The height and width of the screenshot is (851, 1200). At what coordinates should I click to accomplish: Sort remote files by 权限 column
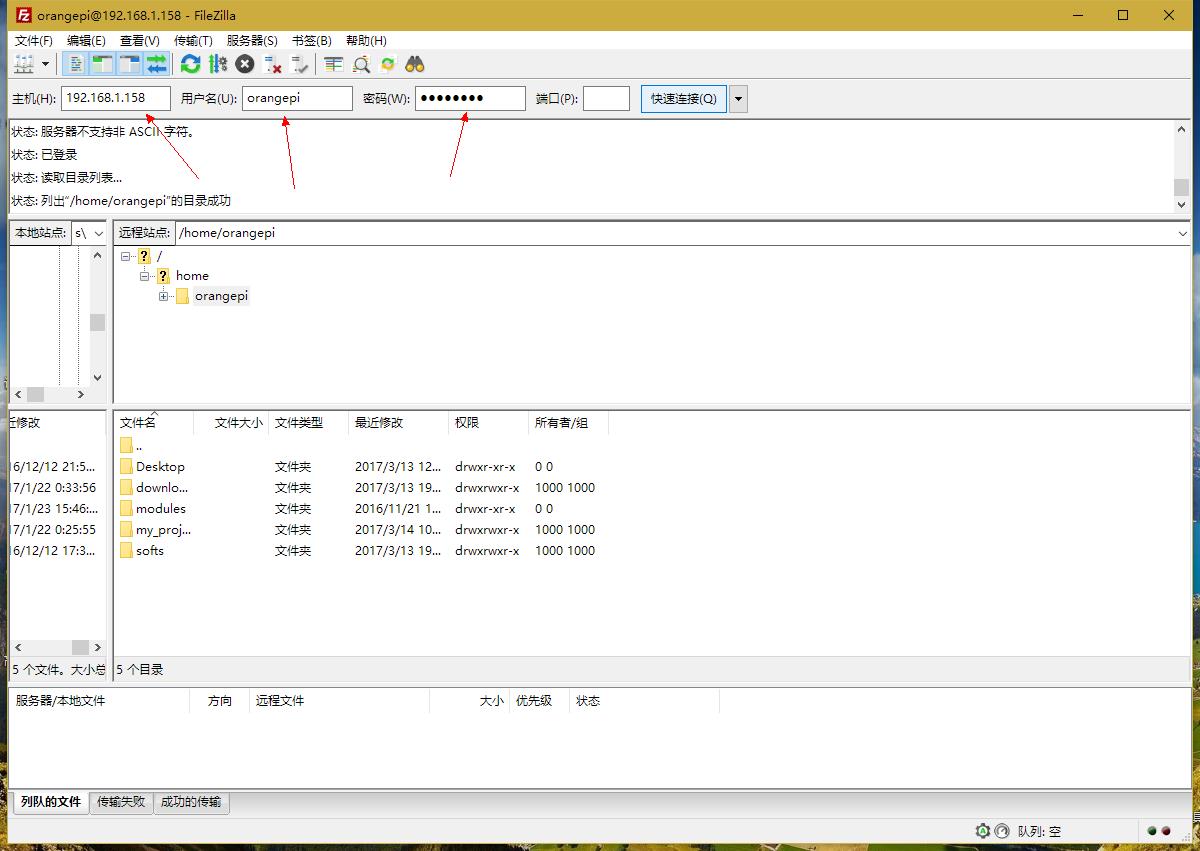tap(489, 422)
